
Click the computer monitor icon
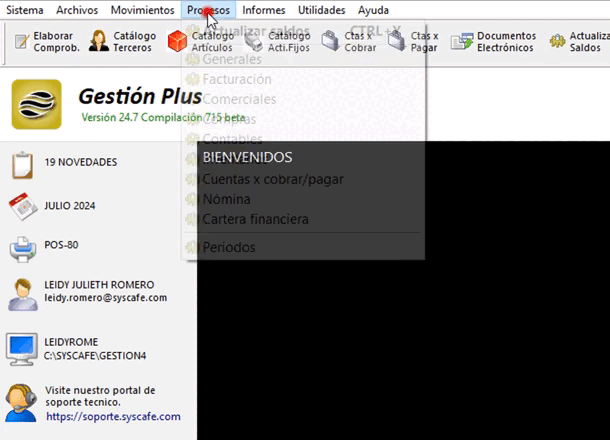pyautogui.click(x=22, y=349)
